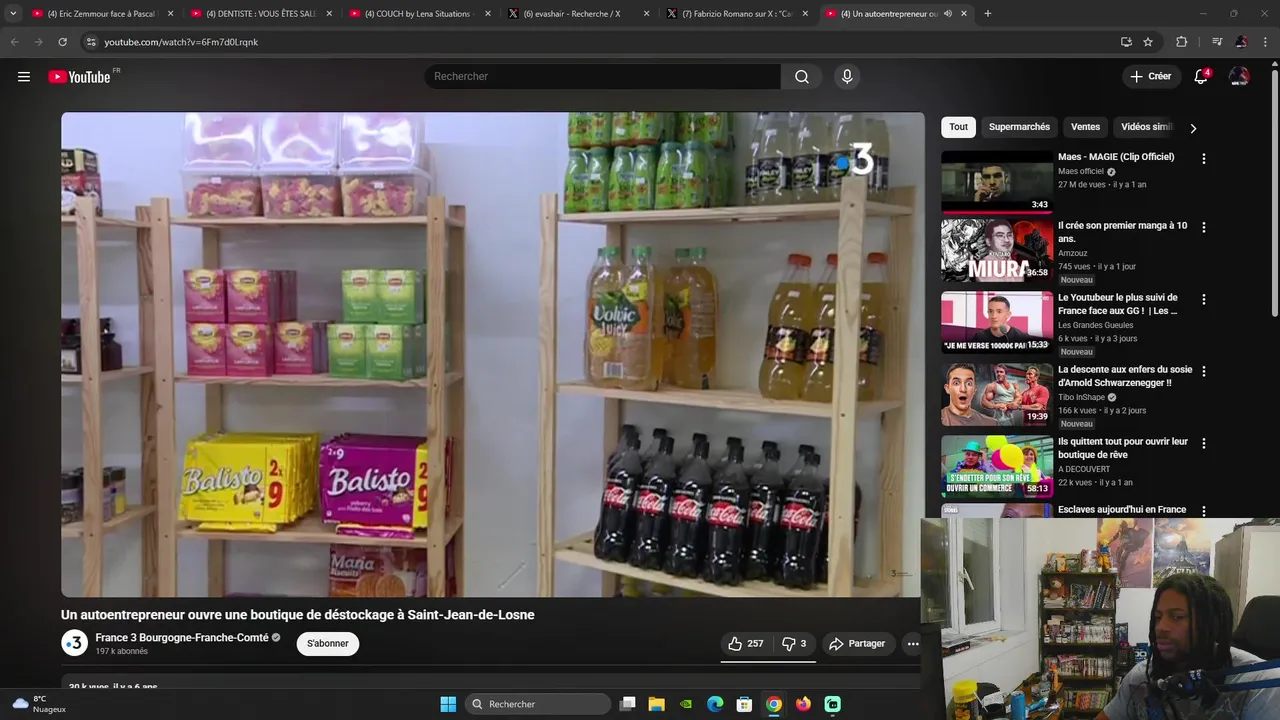View site information icon in address bar

pyautogui.click(x=90, y=42)
